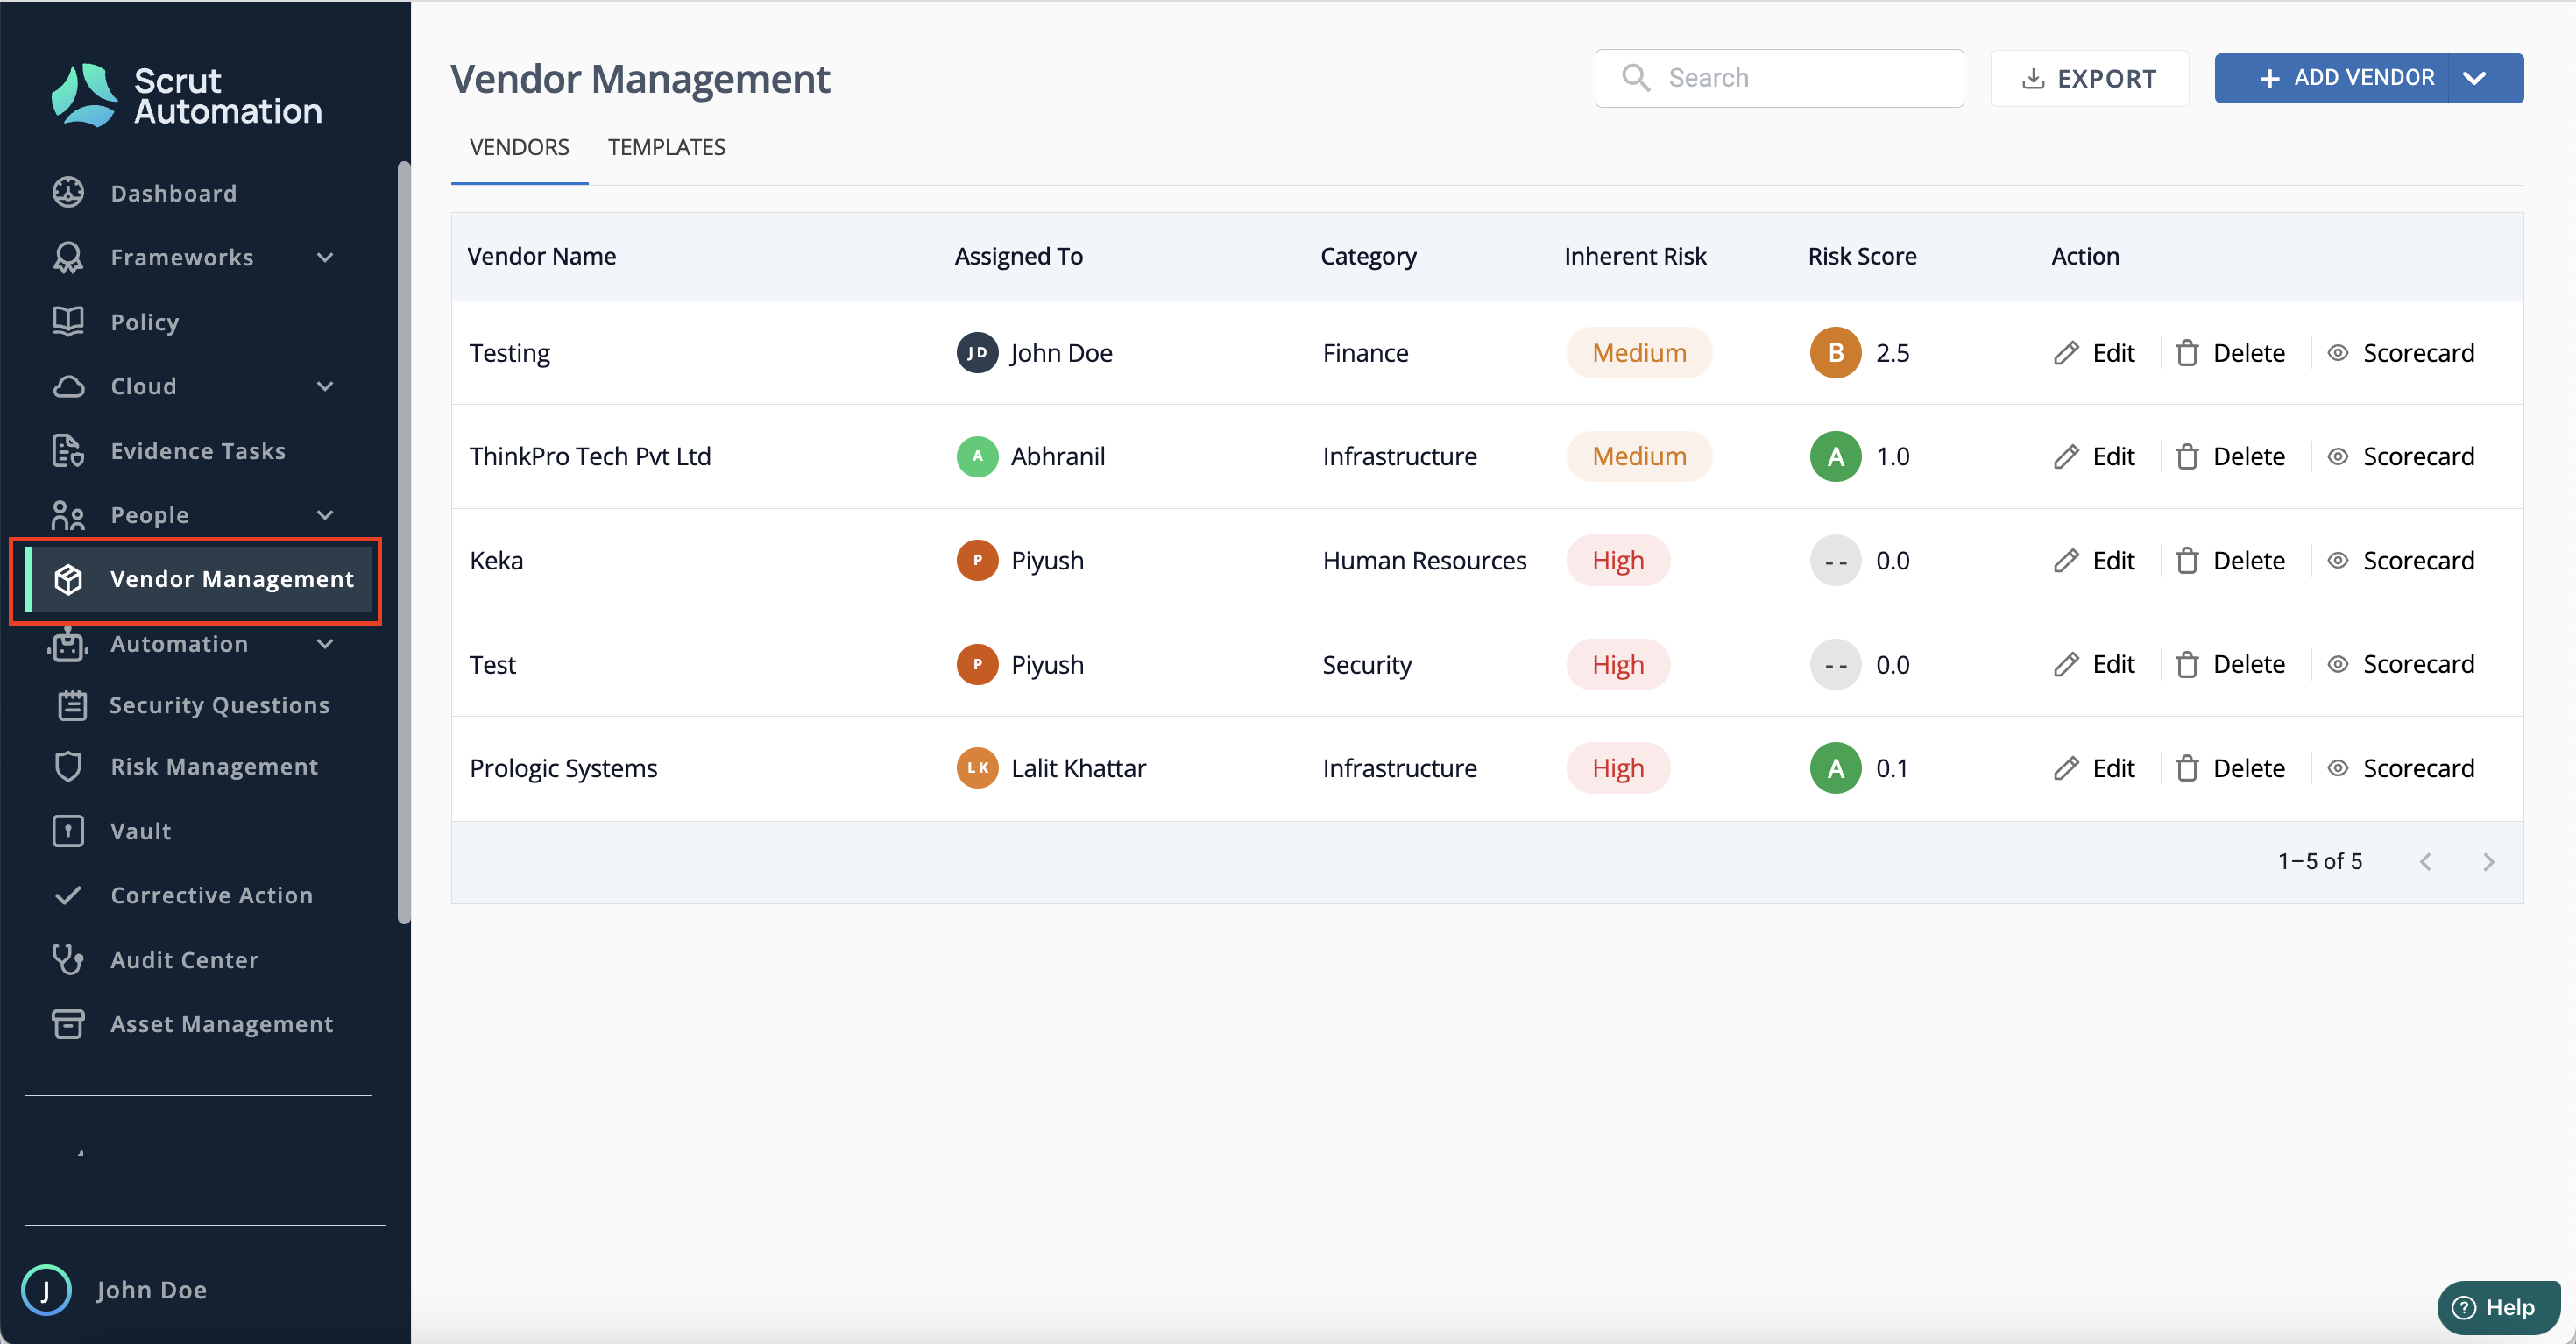
Task: Click the People icon in sidebar
Action: click(68, 515)
